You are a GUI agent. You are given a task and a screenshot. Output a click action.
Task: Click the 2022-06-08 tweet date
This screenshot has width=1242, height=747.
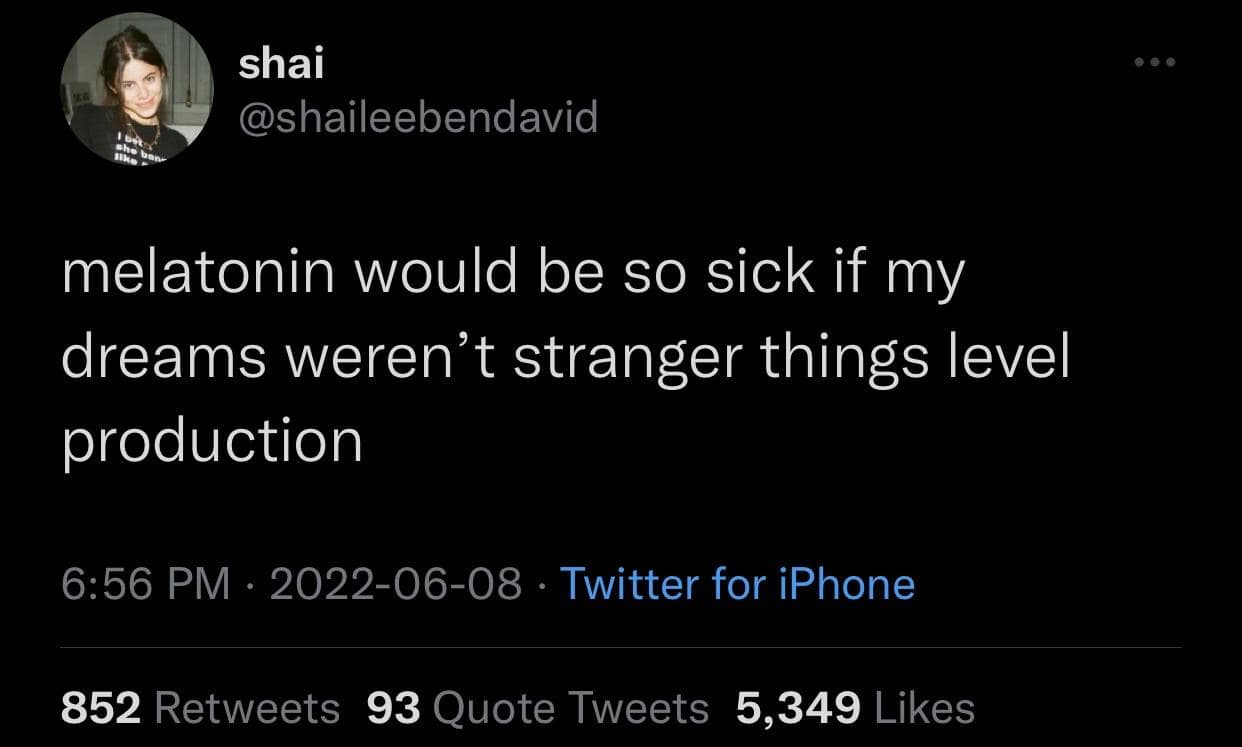click(393, 583)
